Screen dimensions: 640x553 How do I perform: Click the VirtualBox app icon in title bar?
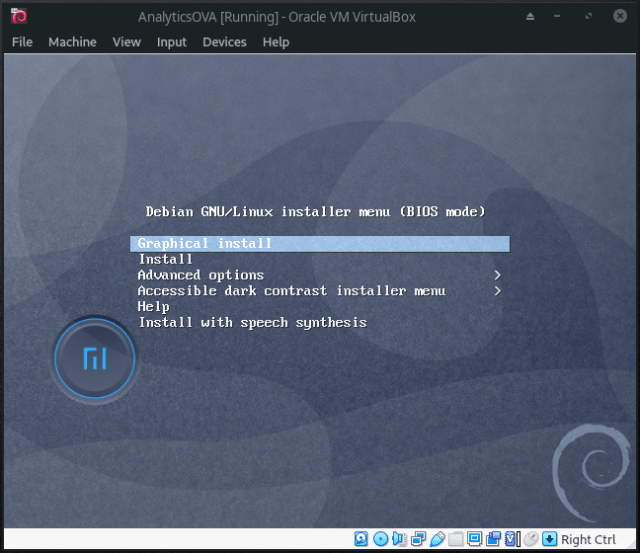[x=18, y=16]
